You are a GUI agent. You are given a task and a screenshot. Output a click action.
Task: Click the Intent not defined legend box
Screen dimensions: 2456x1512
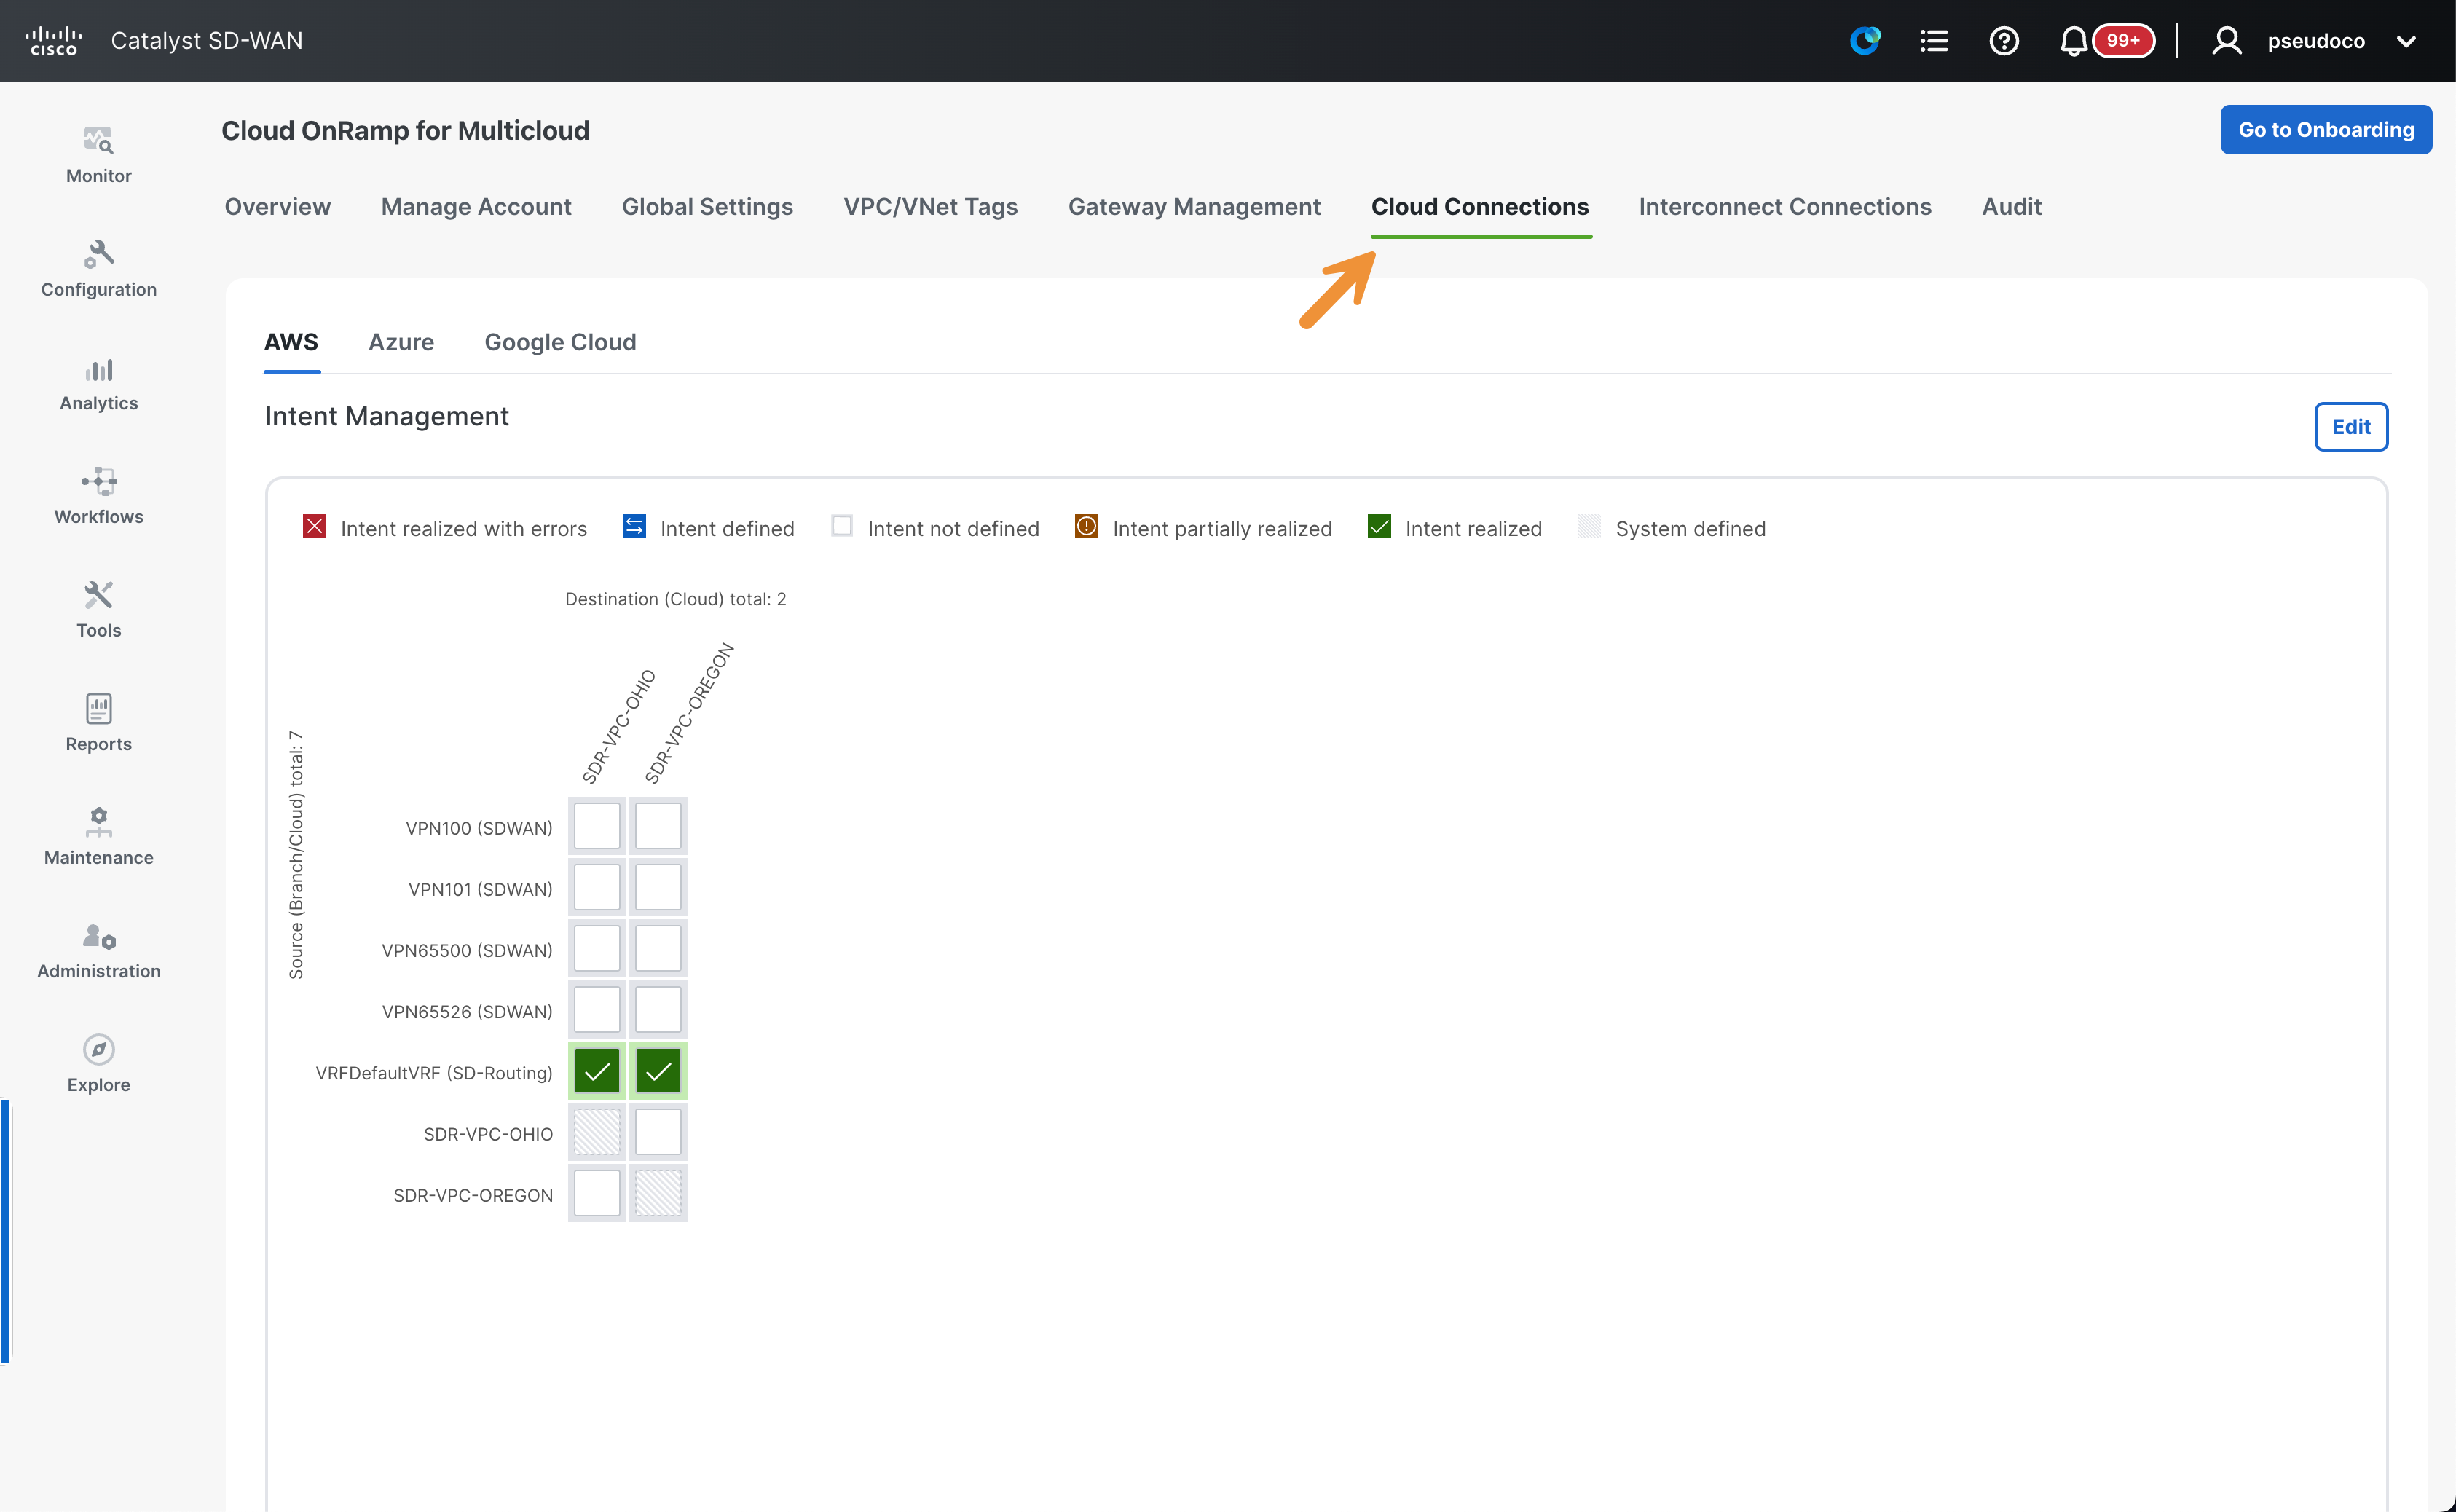coord(842,527)
